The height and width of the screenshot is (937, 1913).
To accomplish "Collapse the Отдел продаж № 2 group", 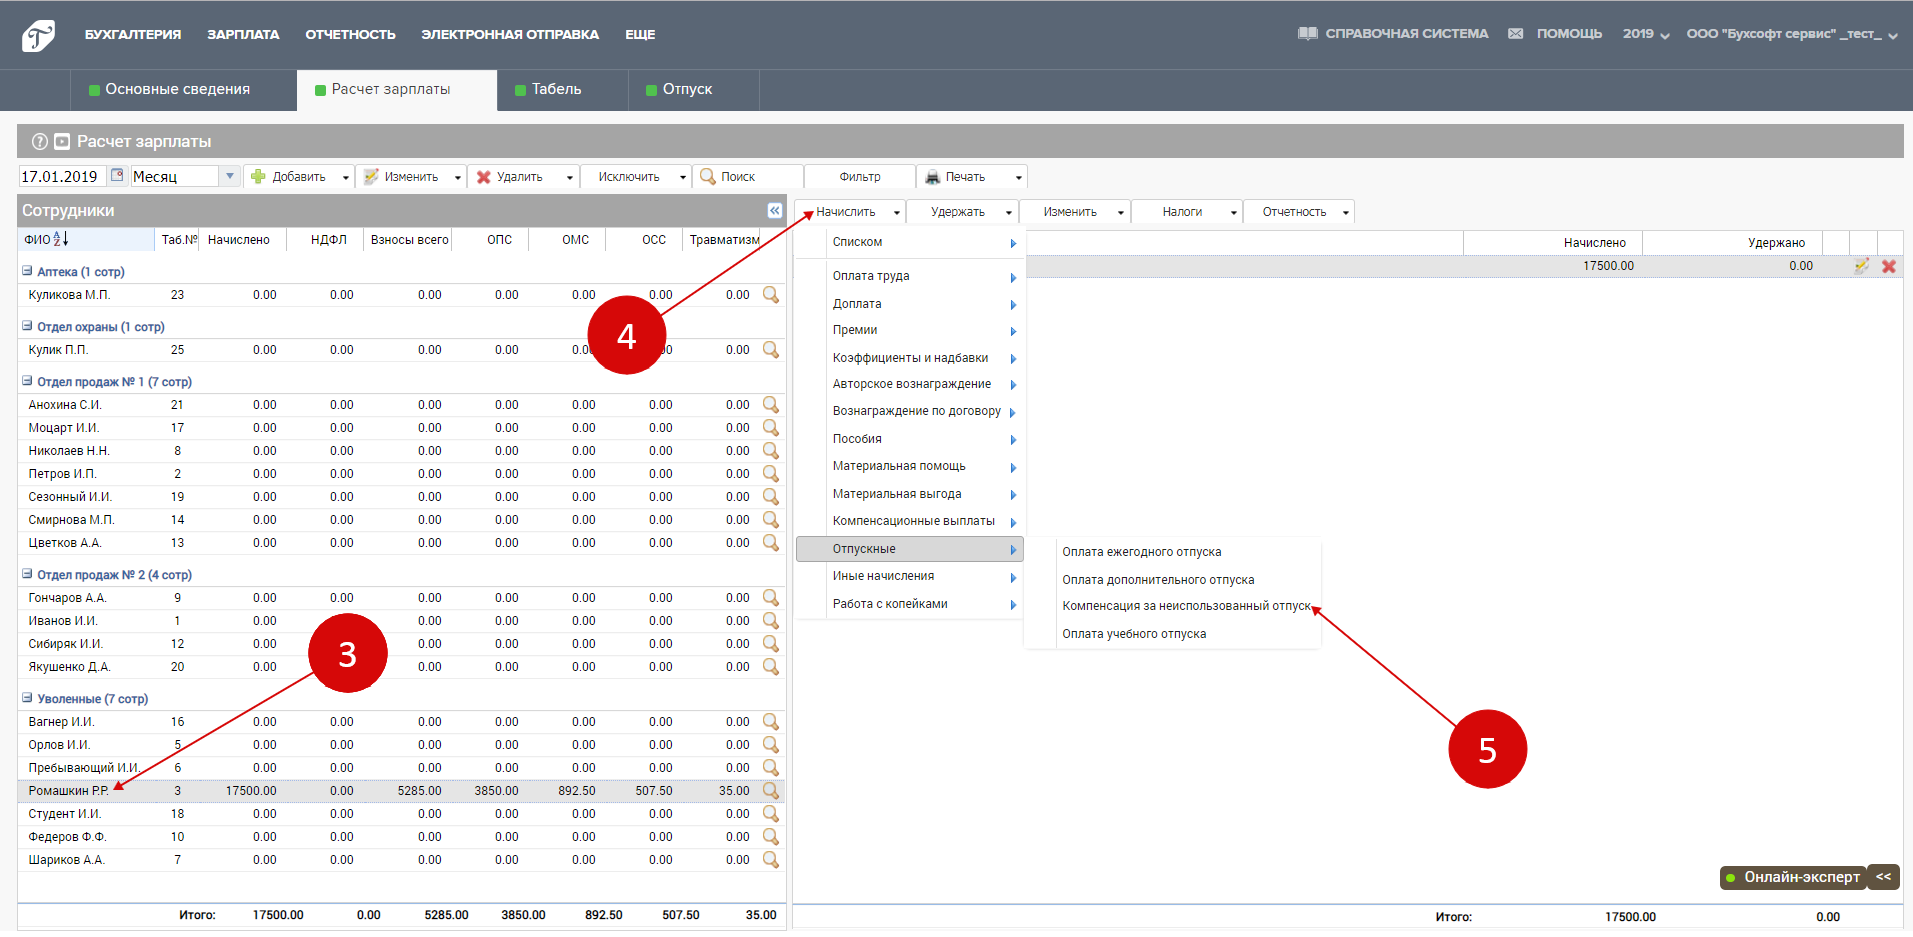I will pyautogui.click(x=27, y=574).
